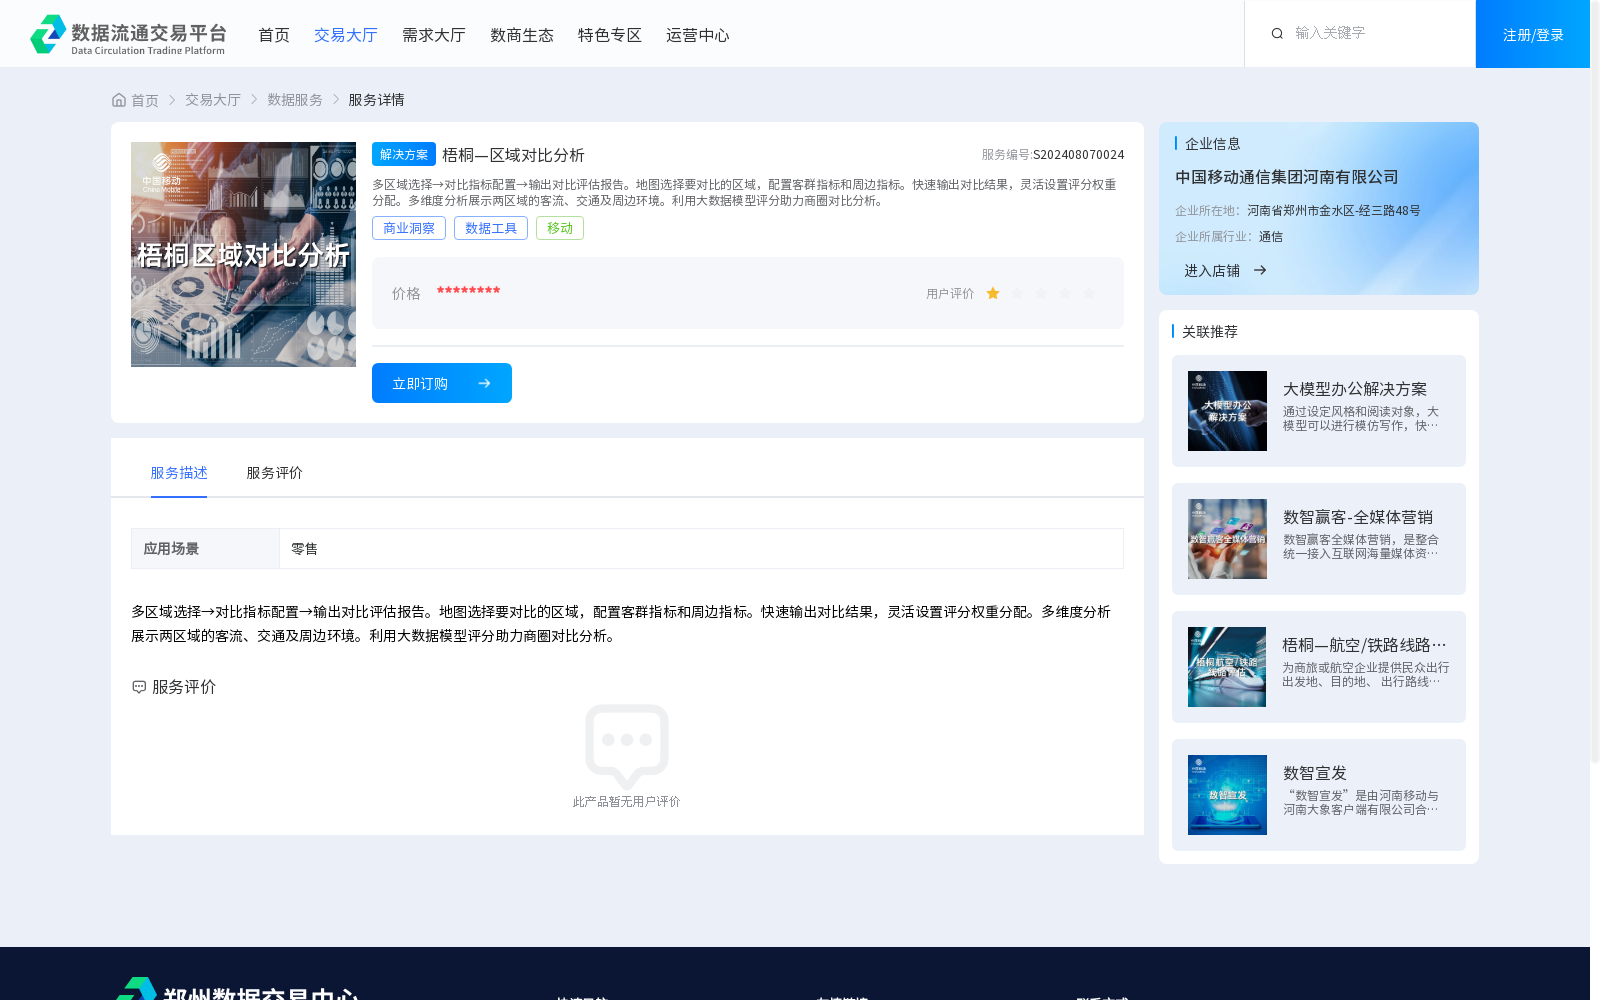Go to 交易大厅 via the breadcrumb
The height and width of the screenshot is (1000, 1600).
213,100
